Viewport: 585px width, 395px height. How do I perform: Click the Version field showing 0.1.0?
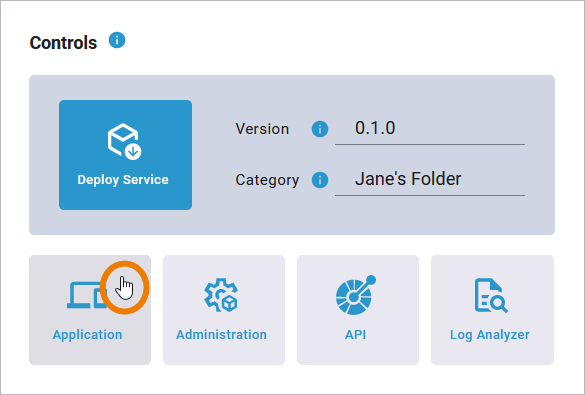click(x=430, y=129)
